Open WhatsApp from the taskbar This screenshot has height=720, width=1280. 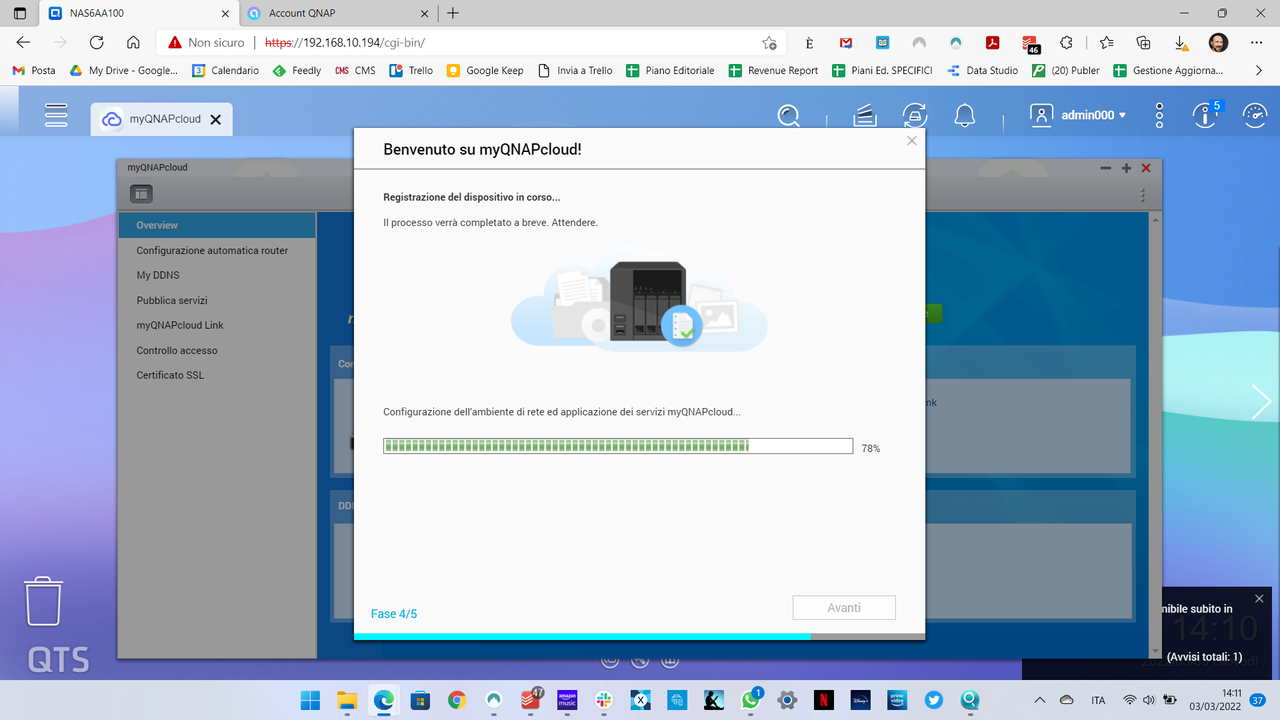752,700
